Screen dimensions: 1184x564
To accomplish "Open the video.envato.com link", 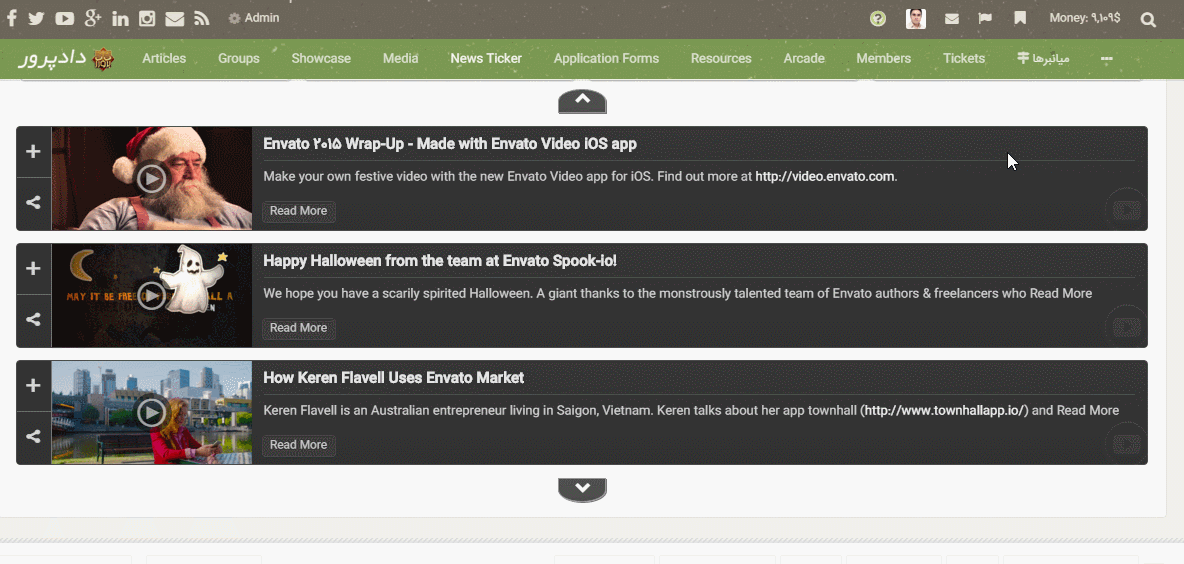I will pyautogui.click(x=824, y=177).
